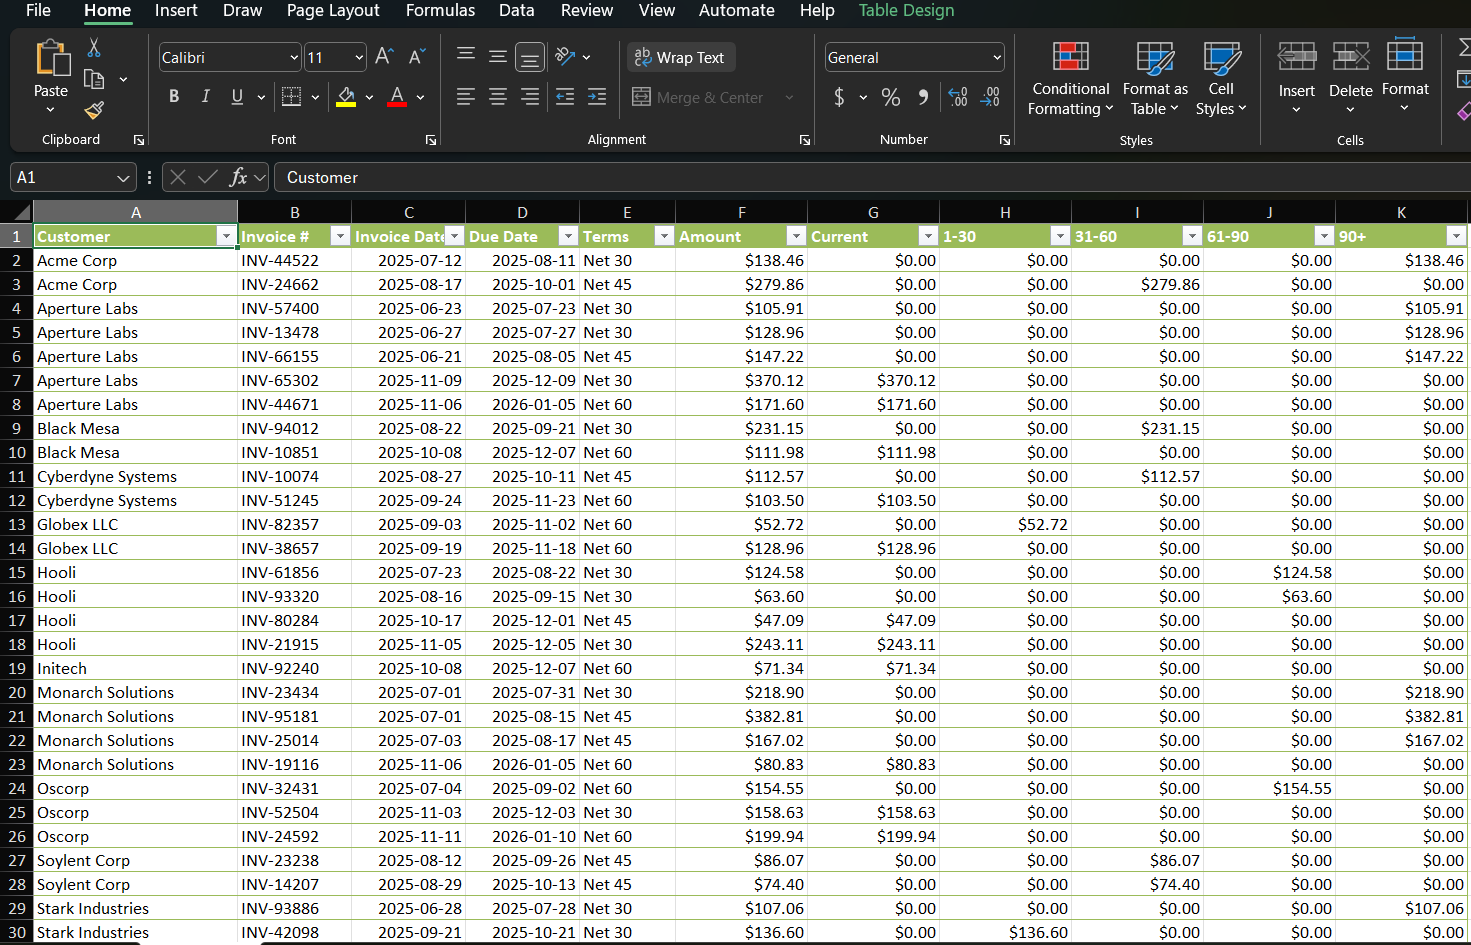Click Delete cells icon
The height and width of the screenshot is (945, 1471).
(1351, 56)
